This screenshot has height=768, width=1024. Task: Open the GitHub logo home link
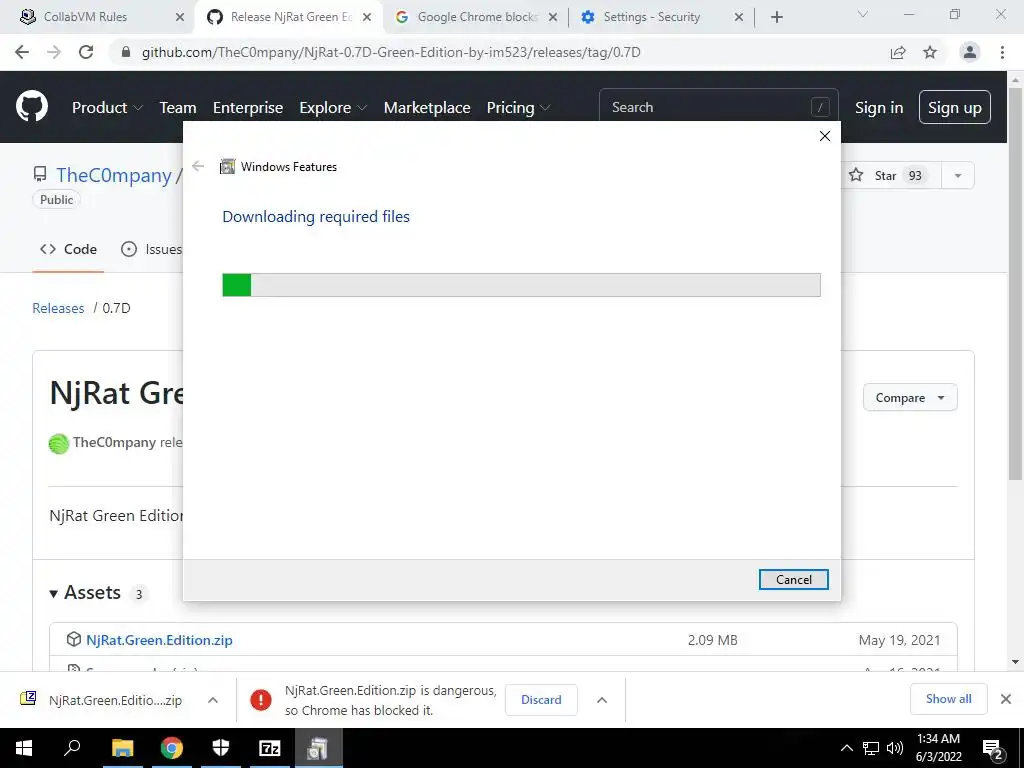[31, 107]
